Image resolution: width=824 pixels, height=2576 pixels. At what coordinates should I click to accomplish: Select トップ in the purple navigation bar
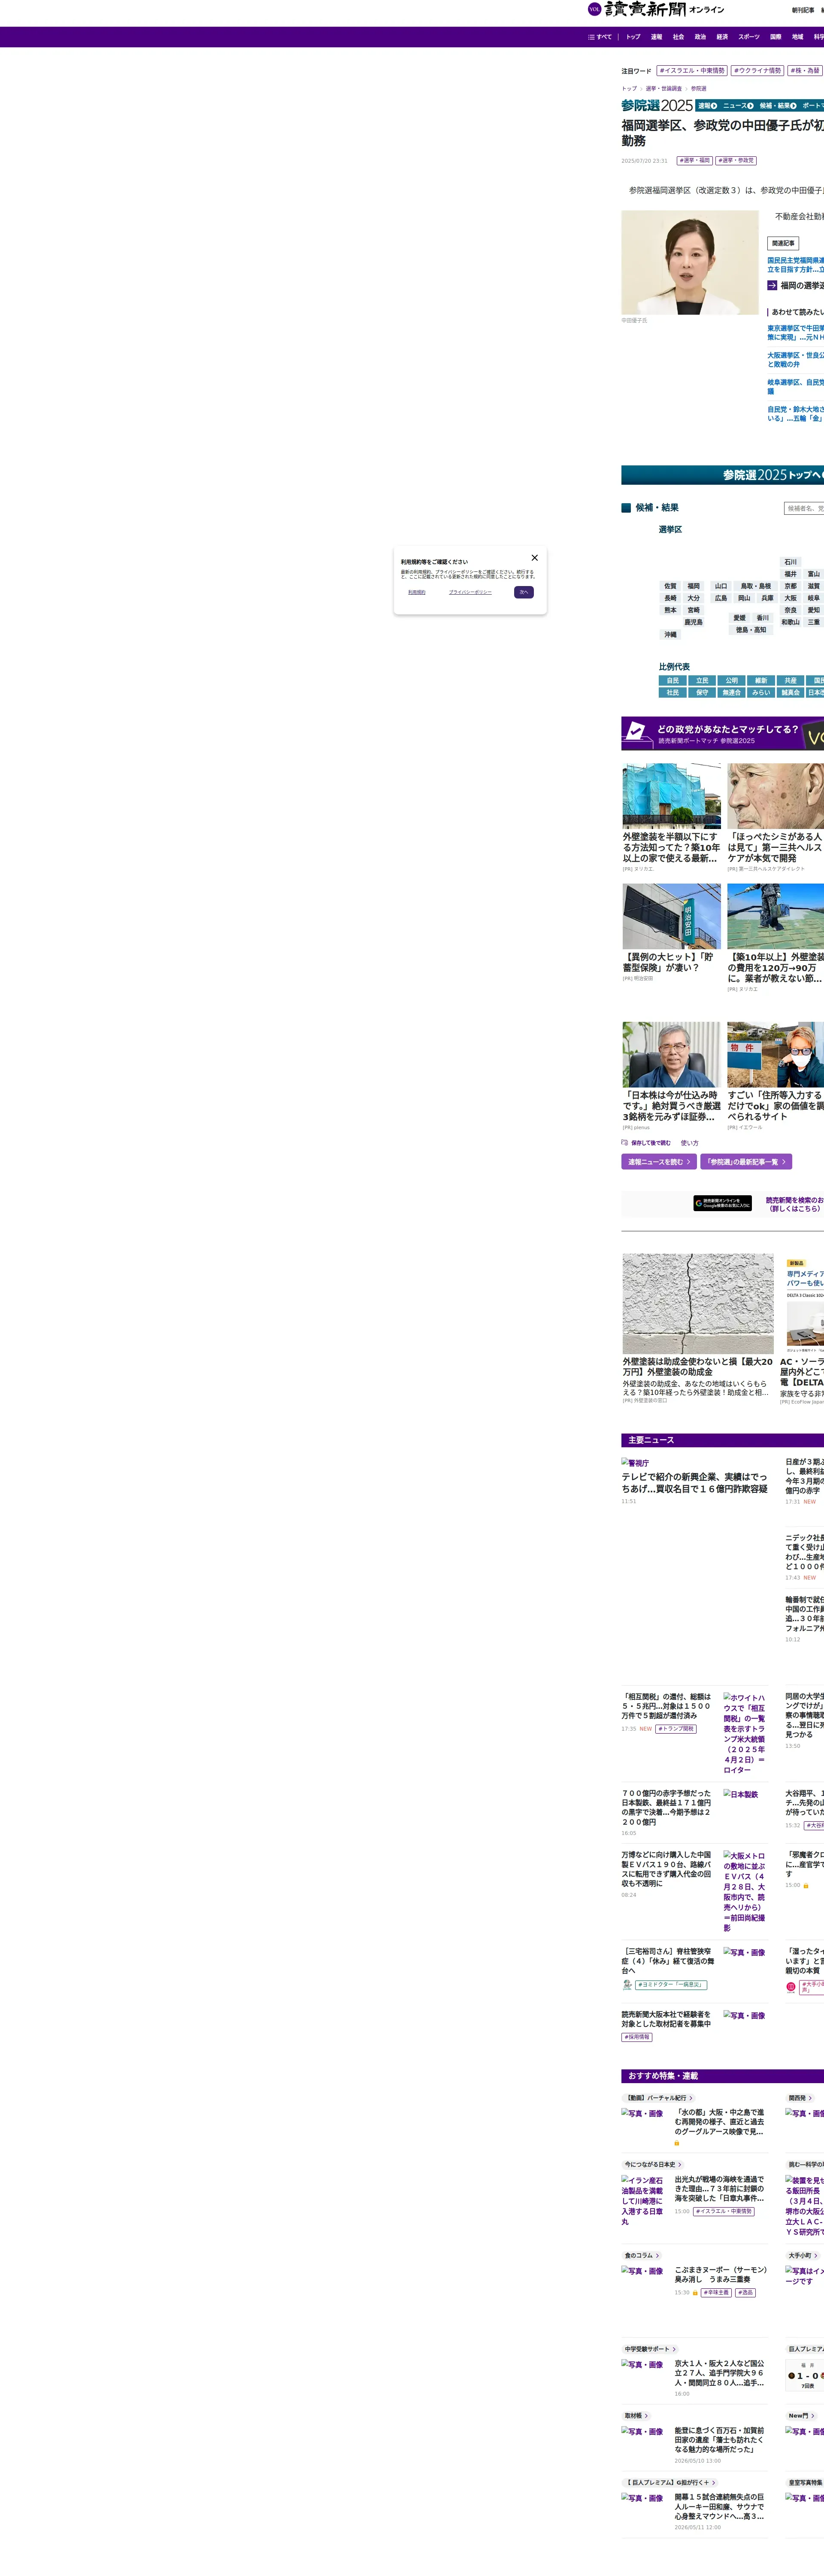point(633,37)
